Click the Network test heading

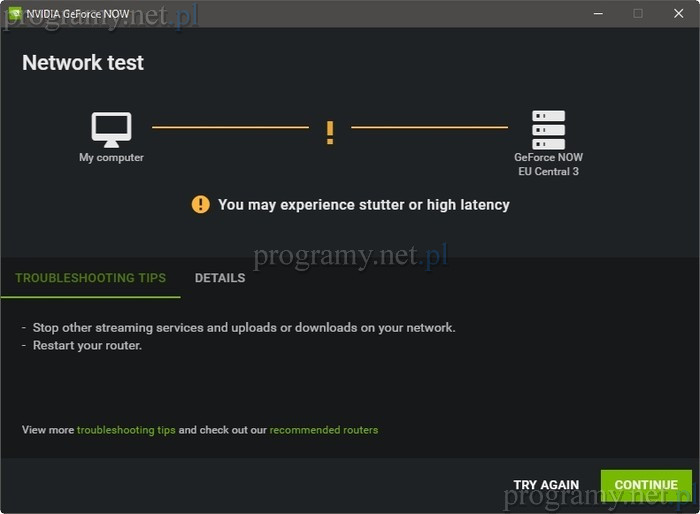pos(83,63)
